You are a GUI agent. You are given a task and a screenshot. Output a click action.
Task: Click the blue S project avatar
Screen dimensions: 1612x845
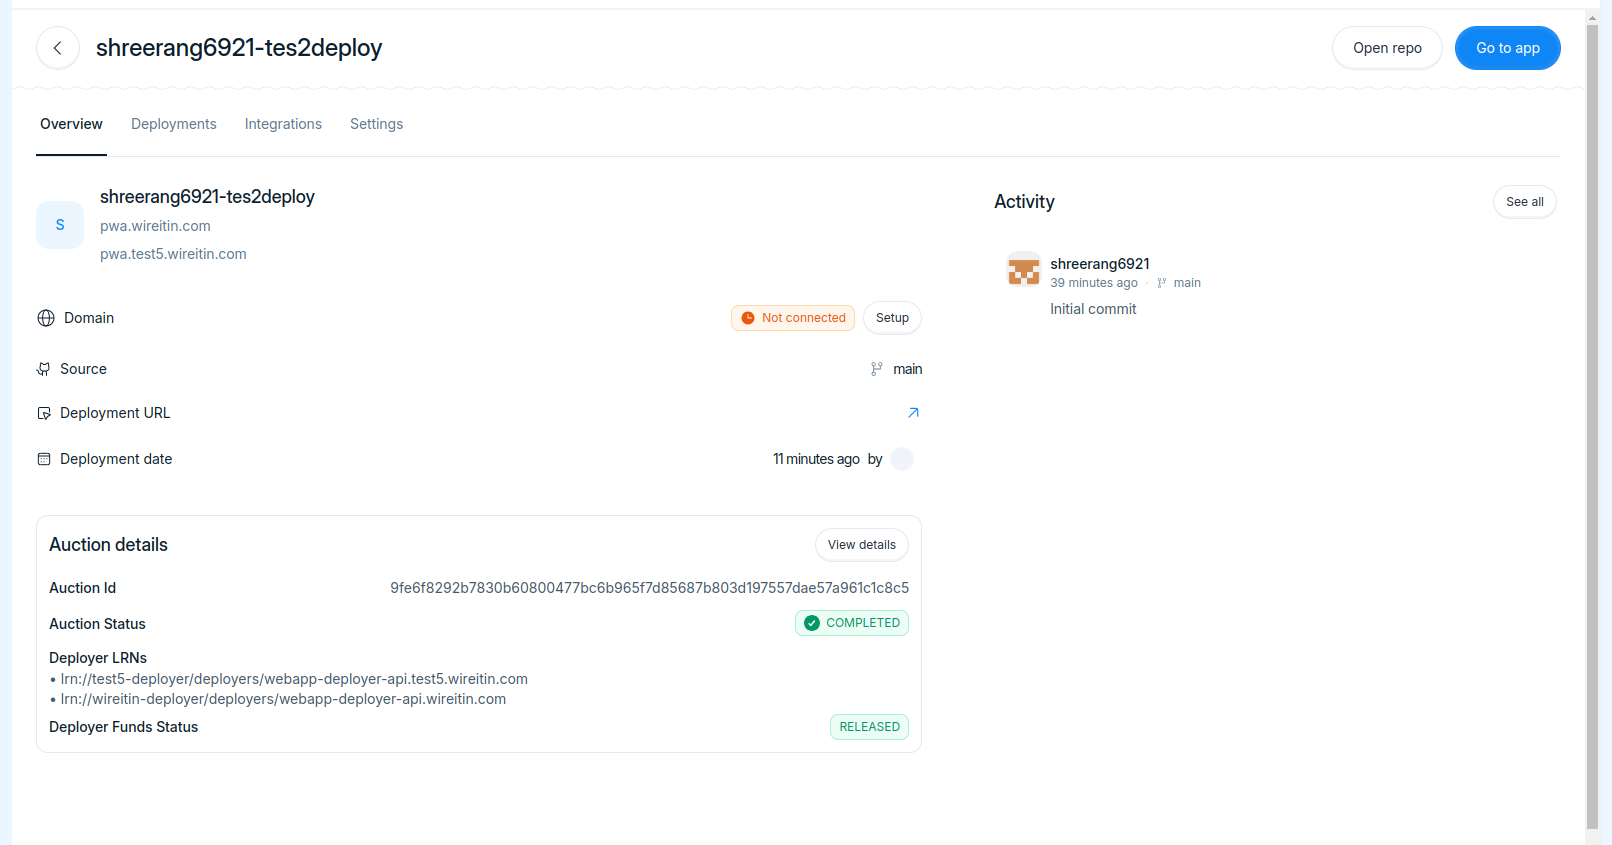60,225
